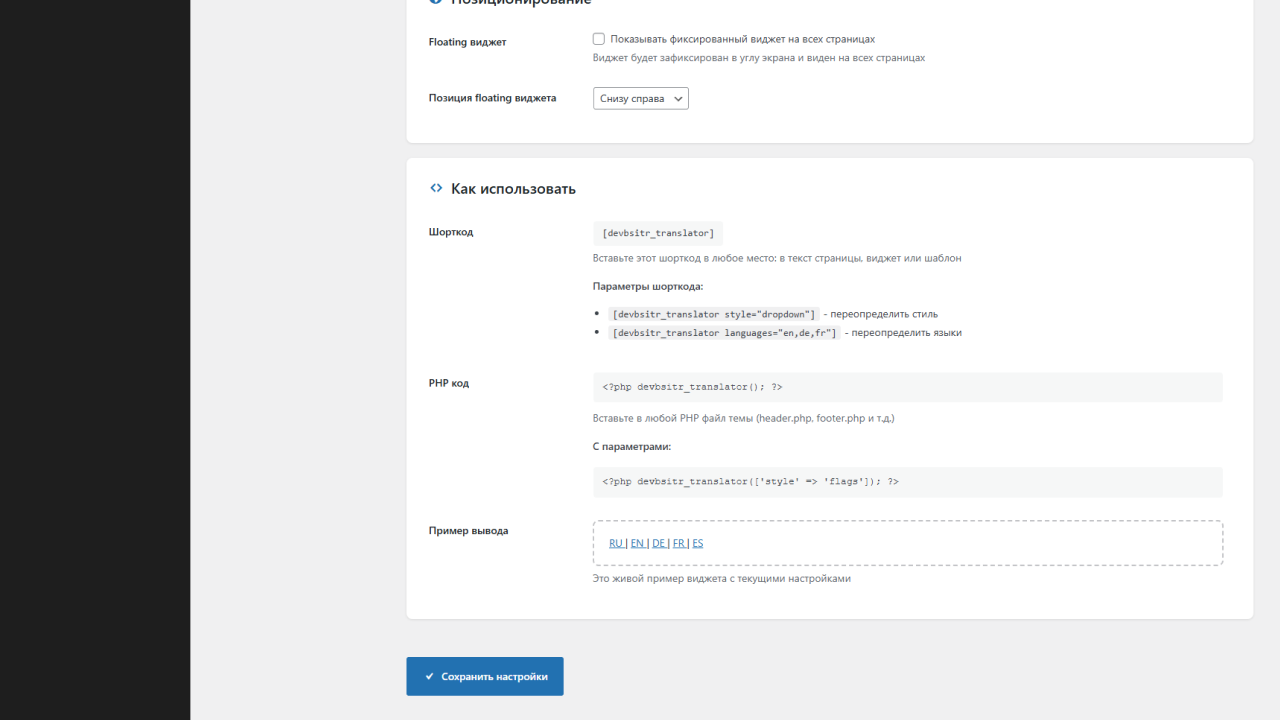Choose the FR language link
The image size is (1280, 720).
(679, 543)
